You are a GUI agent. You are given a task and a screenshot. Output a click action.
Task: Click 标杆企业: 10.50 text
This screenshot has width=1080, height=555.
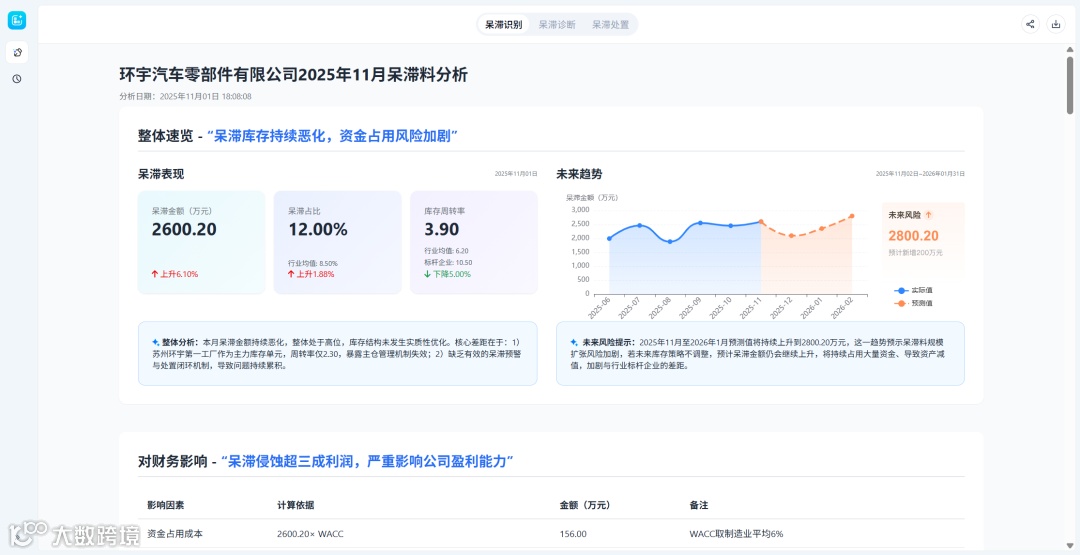[448, 262]
